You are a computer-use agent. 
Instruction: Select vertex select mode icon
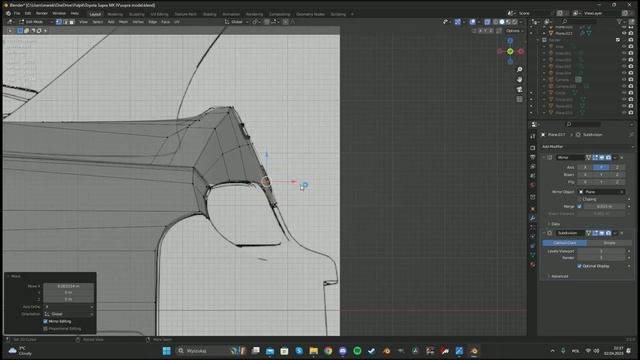(59, 22)
